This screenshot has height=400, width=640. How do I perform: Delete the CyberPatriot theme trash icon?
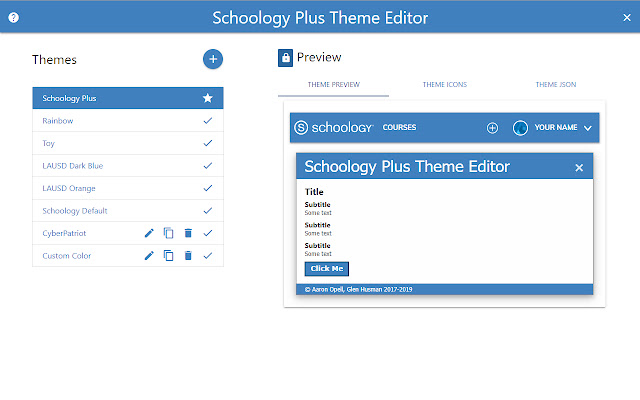click(188, 233)
